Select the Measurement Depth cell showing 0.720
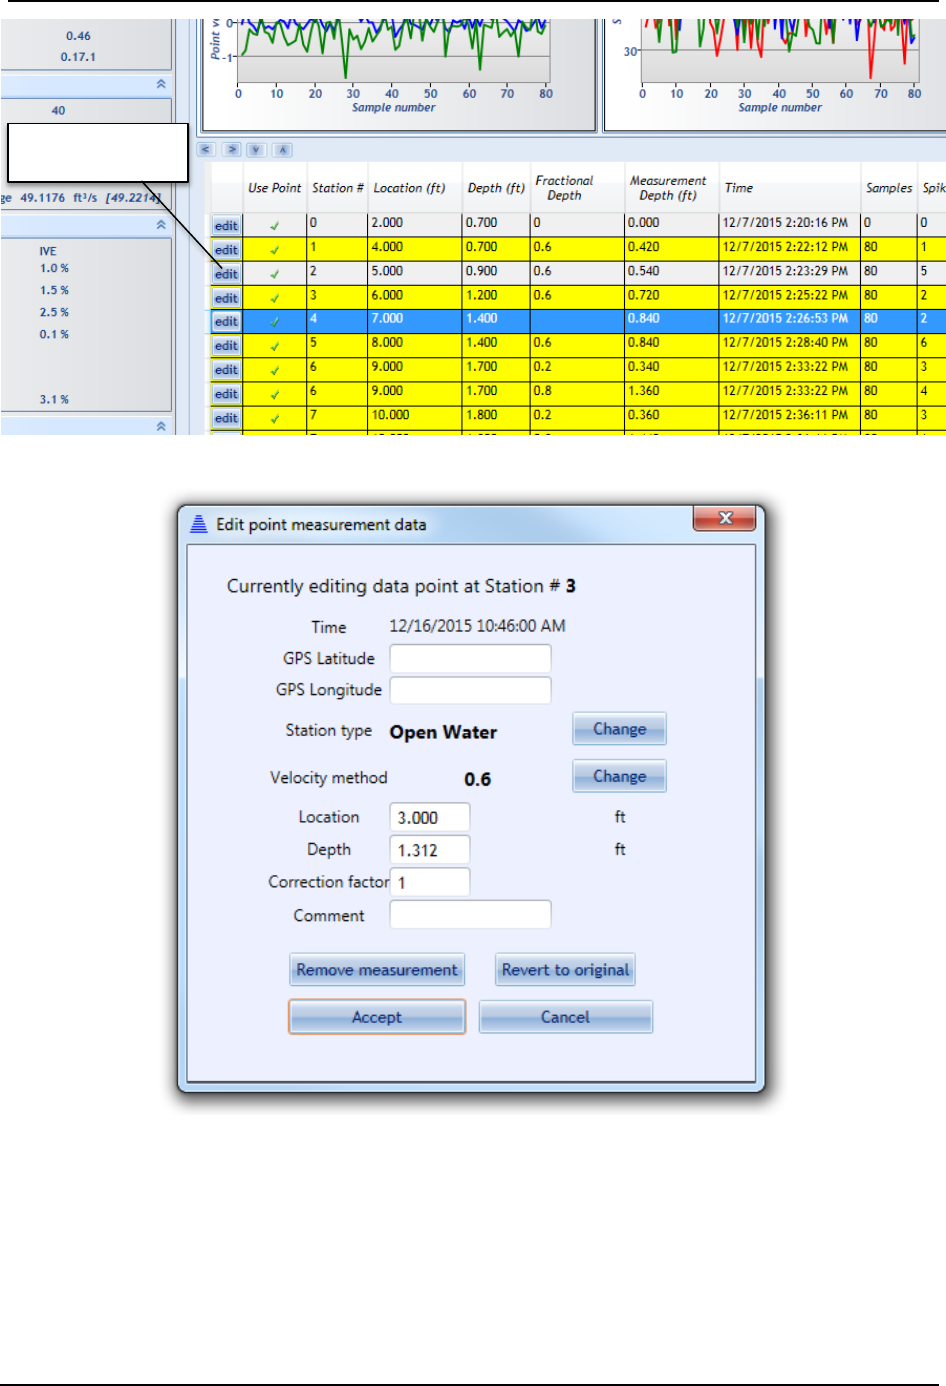Viewport: 946px width, 1386px height. (671, 295)
